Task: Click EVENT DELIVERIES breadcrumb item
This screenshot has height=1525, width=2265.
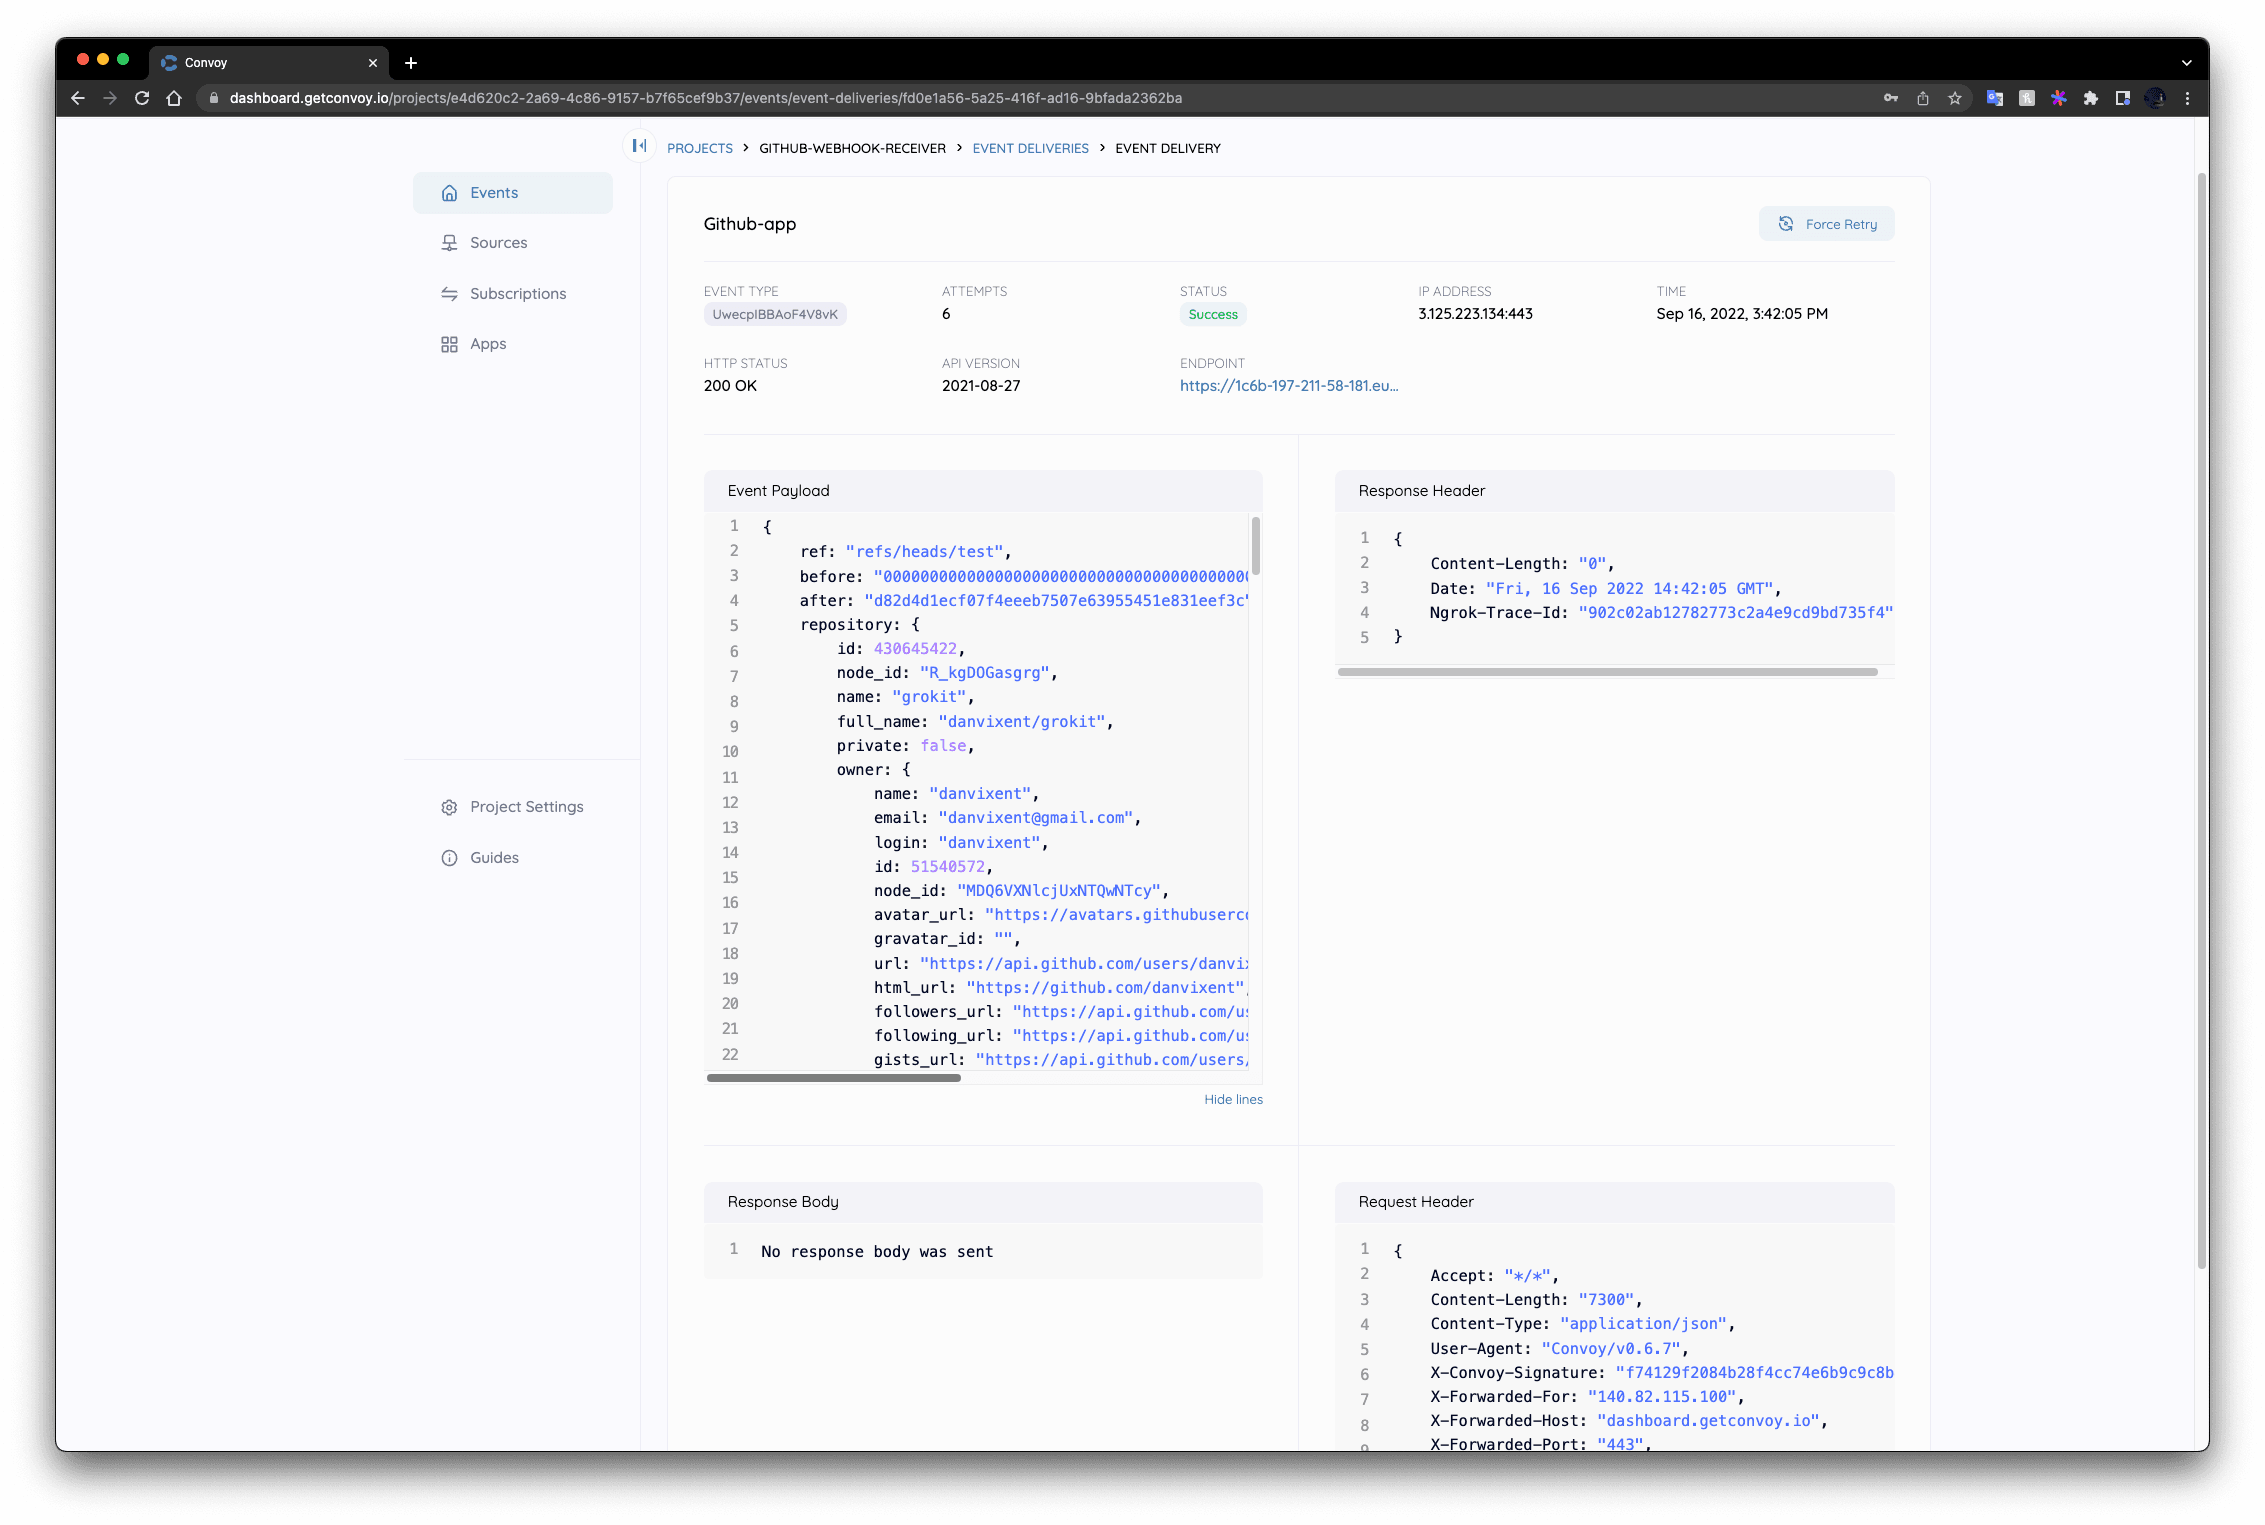Action: 1030,148
